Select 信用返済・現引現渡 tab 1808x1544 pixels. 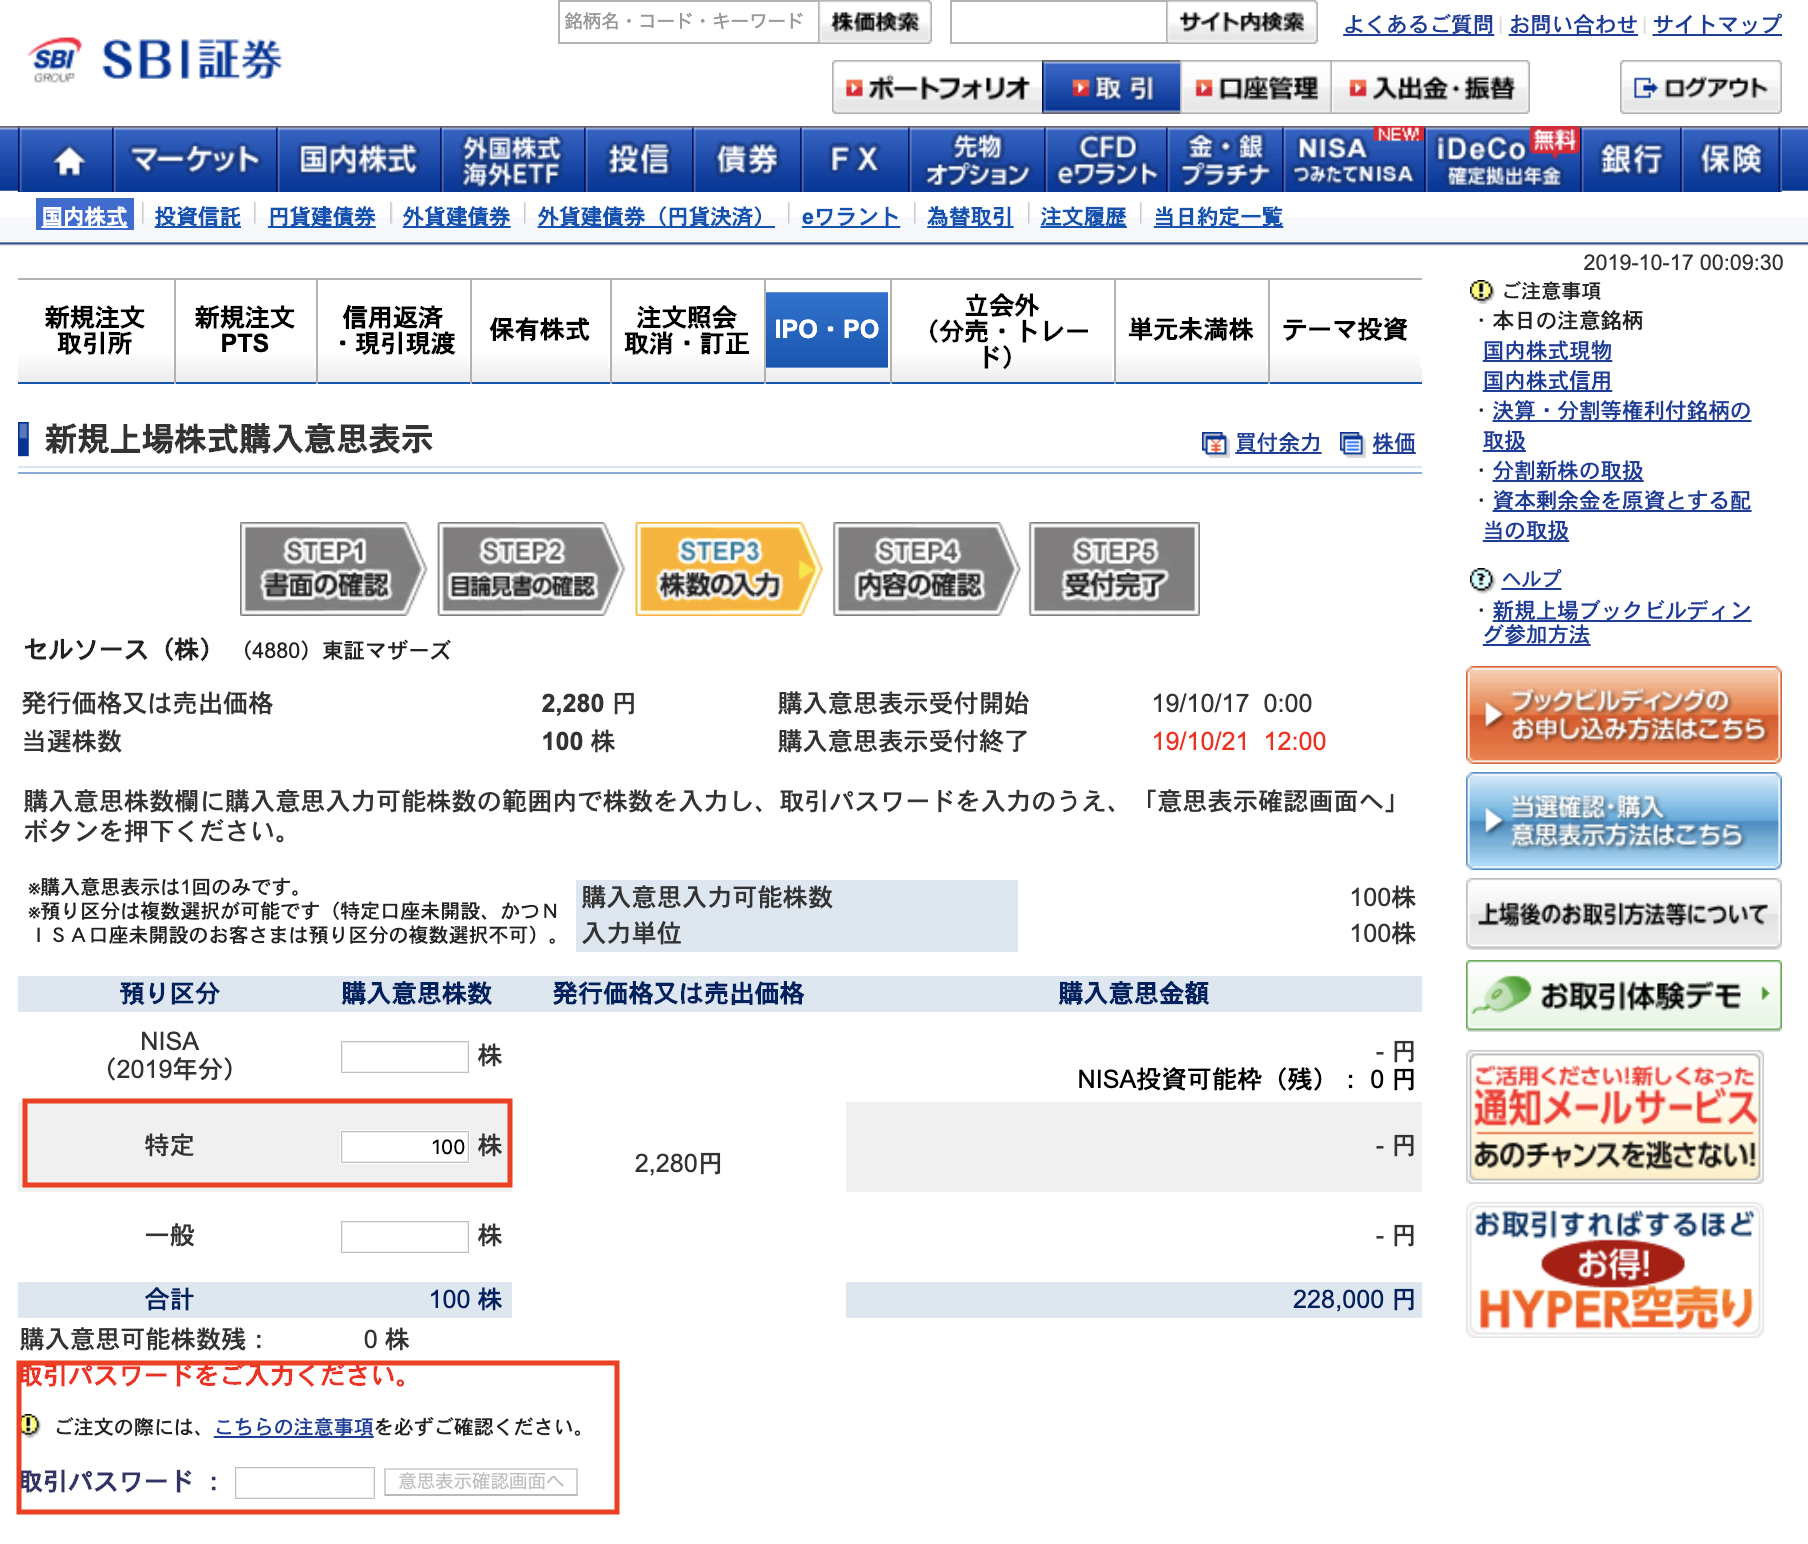click(x=394, y=331)
